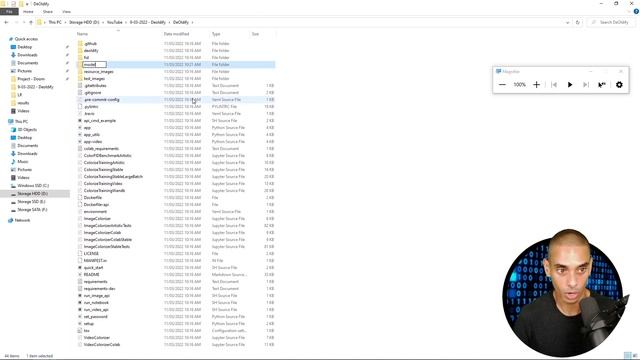Image resolution: width=640 pixels, height=360 pixels.
Task: Select the ImageColorizerColab notebook
Action: 102,233
